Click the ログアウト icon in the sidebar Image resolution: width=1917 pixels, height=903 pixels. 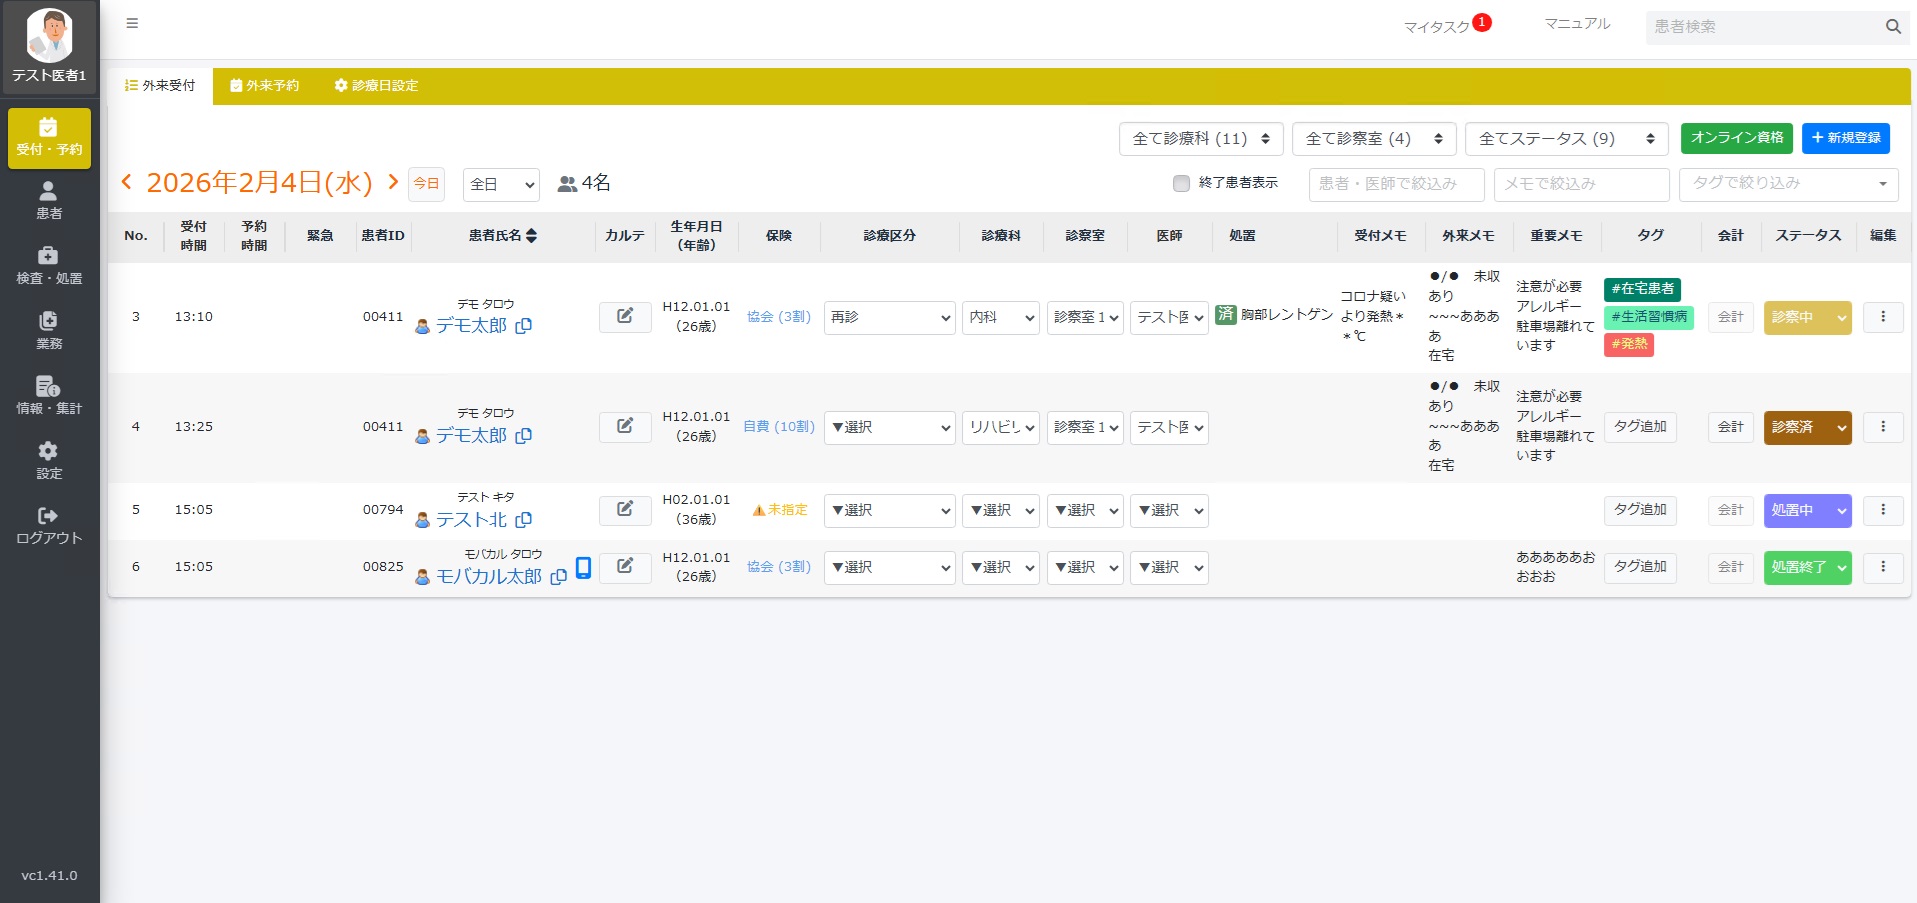[x=47, y=515]
